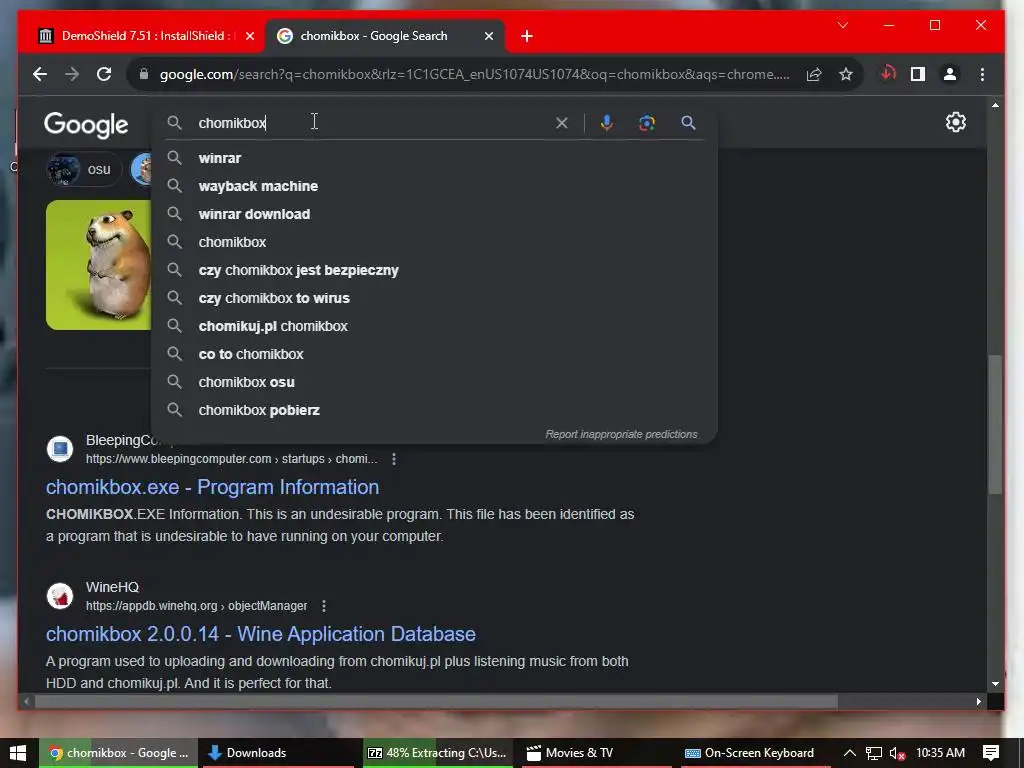Open On-Screen Keyboard from the taskbar
This screenshot has width=1024, height=768.
coord(755,753)
